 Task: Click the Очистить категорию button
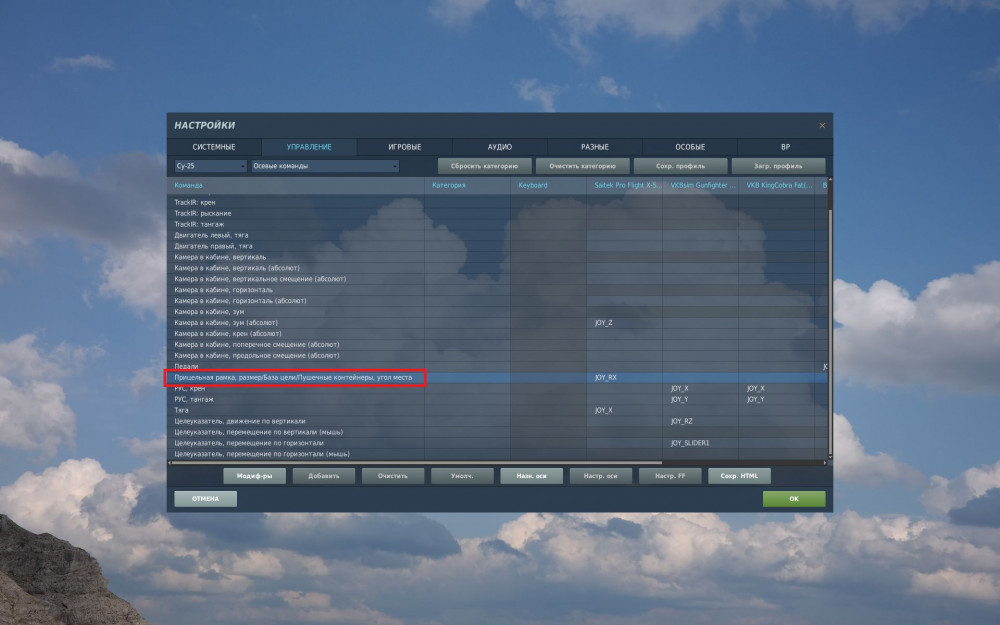(x=582, y=166)
